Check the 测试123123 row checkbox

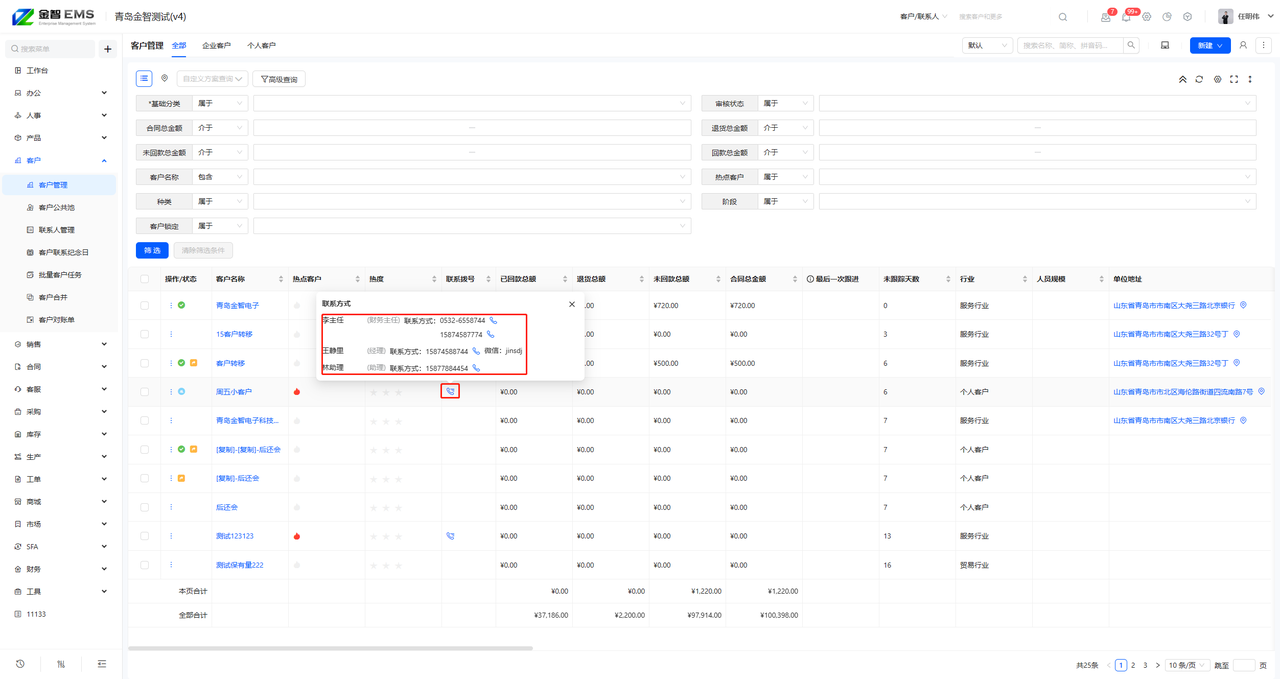coord(145,536)
